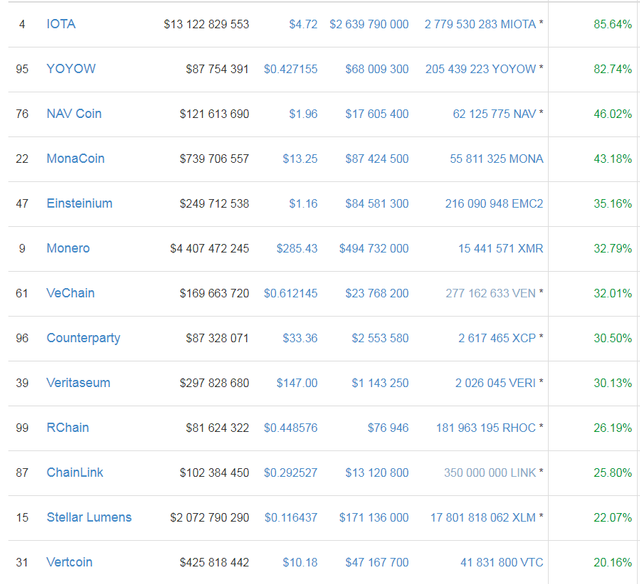Image resolution: width=640 pixels, height=584 pixels.
Task: Click supply 2 617 465 XCP
Action: pyautogui.click(x=497, y=338)
